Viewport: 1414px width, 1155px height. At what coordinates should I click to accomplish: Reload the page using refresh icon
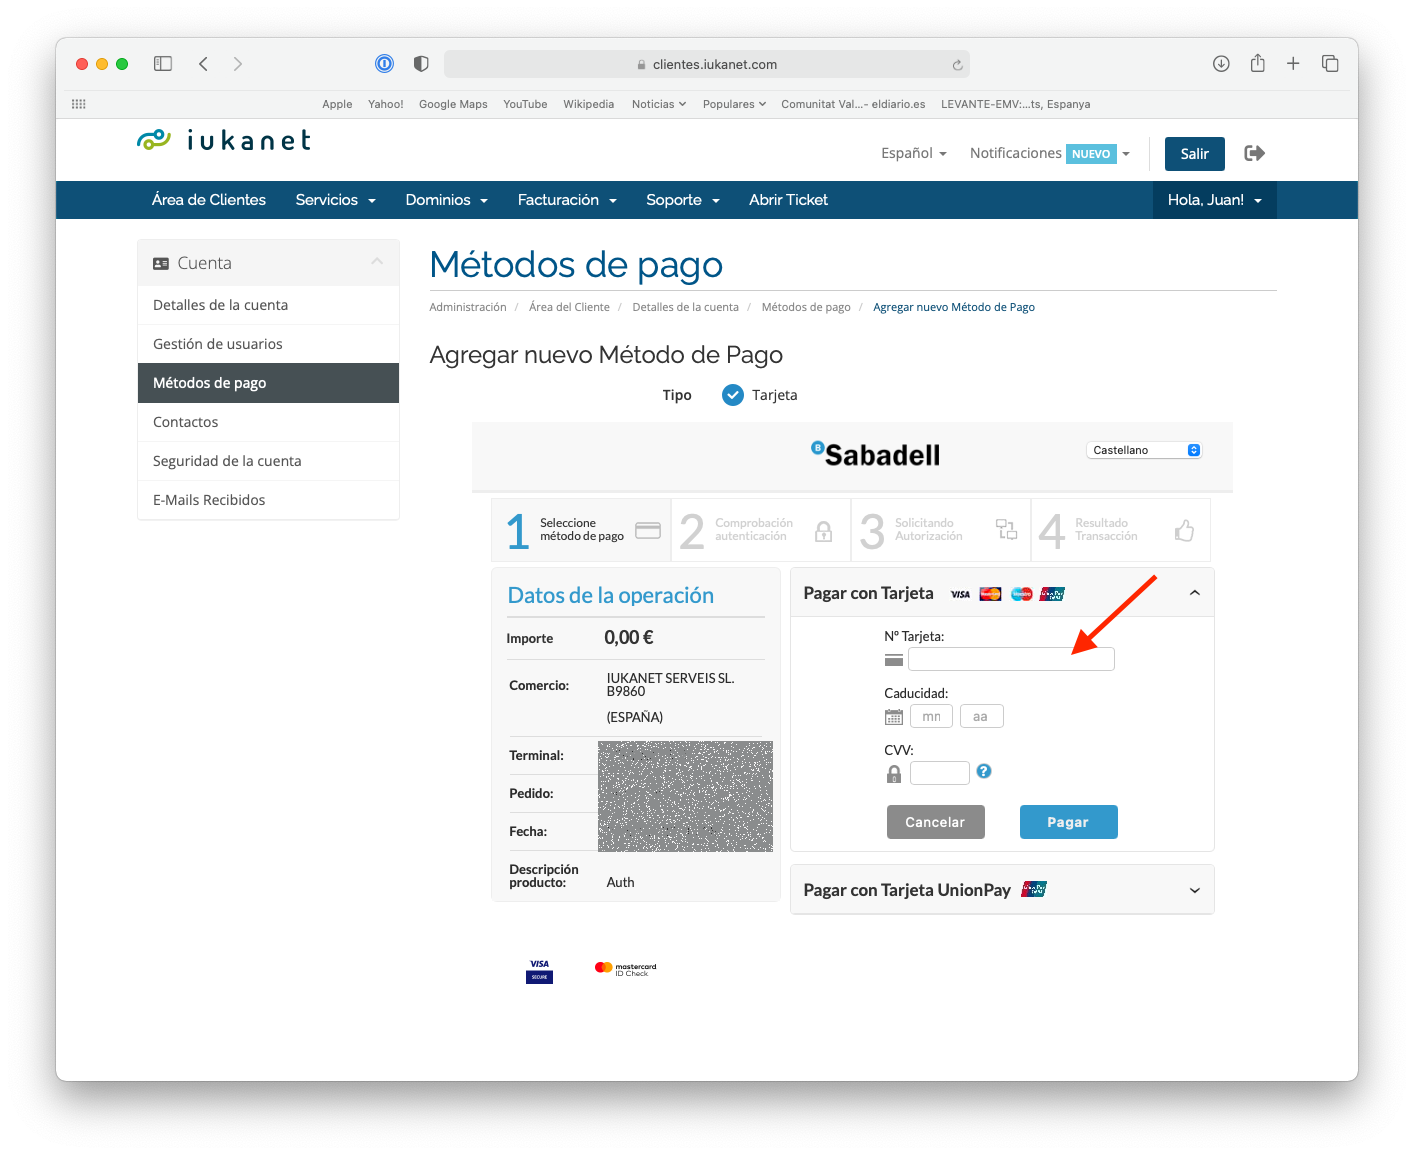957,65
